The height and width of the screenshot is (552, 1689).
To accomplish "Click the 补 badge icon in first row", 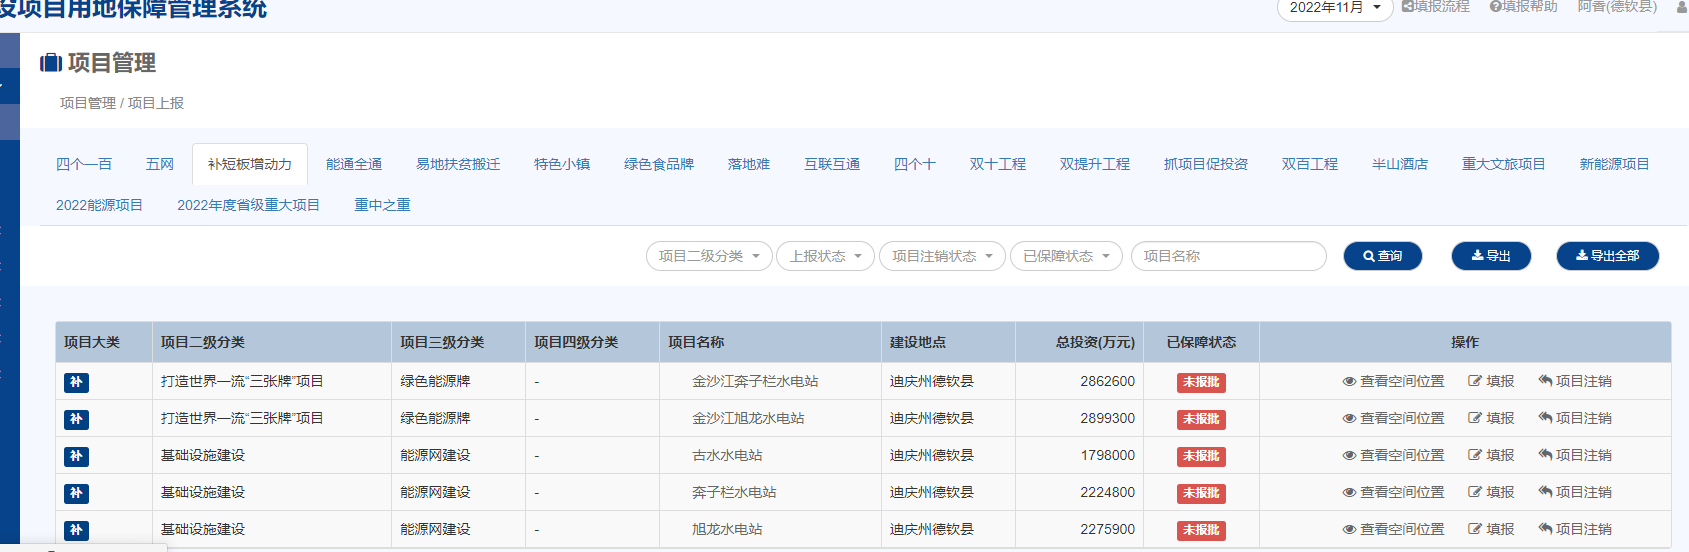I will pyautogui.click(x=76, y=382).
